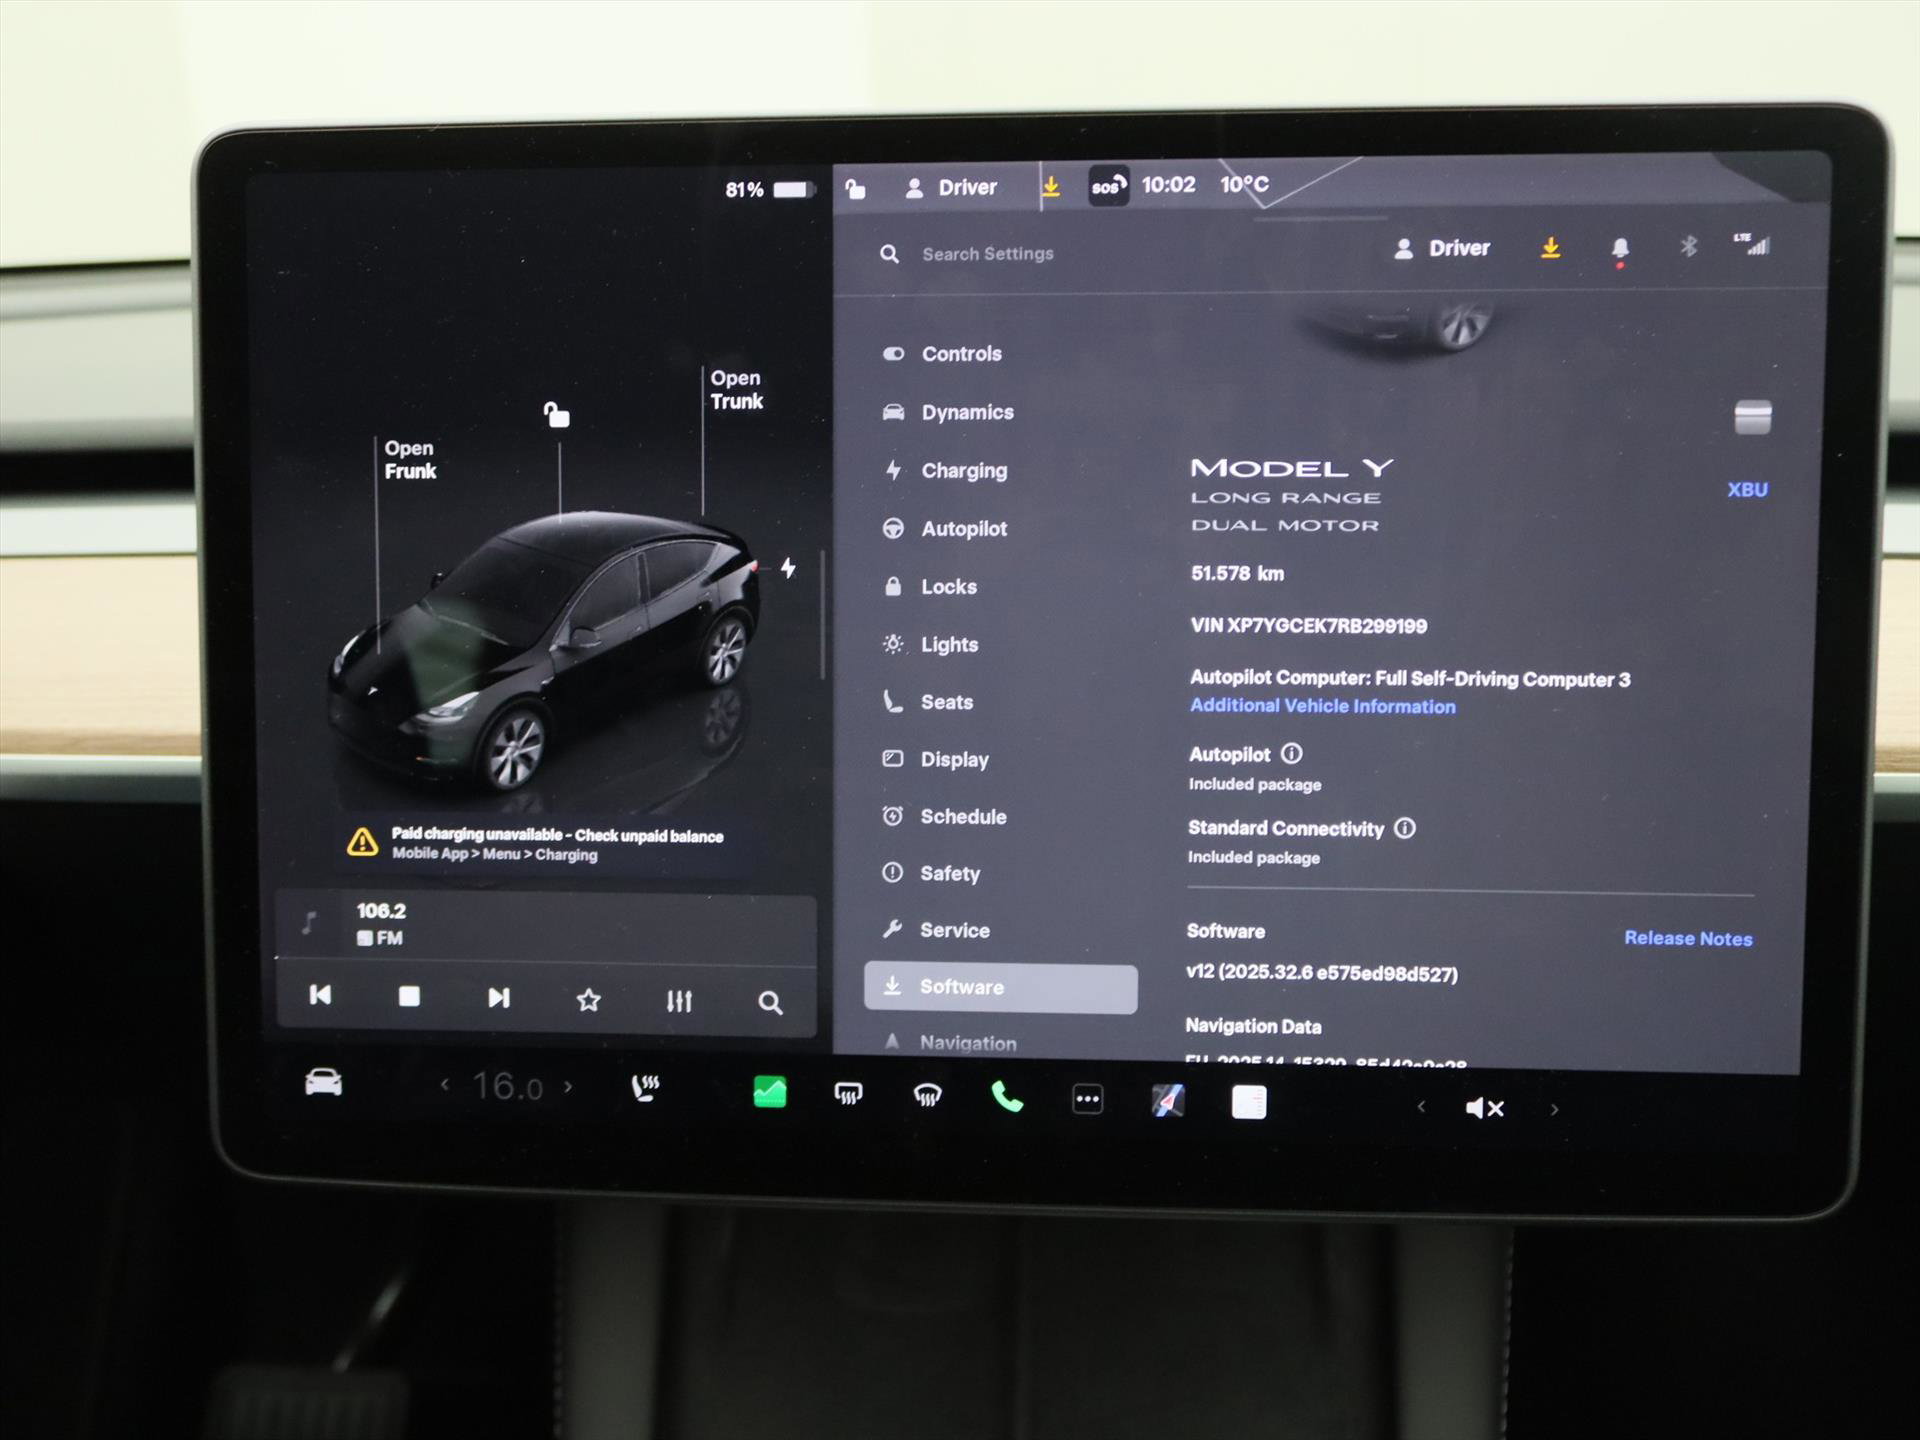Open Additional Vehicle Information link
Image resolution: width=1920 pixels, height=1440 pixels.
1322,706
